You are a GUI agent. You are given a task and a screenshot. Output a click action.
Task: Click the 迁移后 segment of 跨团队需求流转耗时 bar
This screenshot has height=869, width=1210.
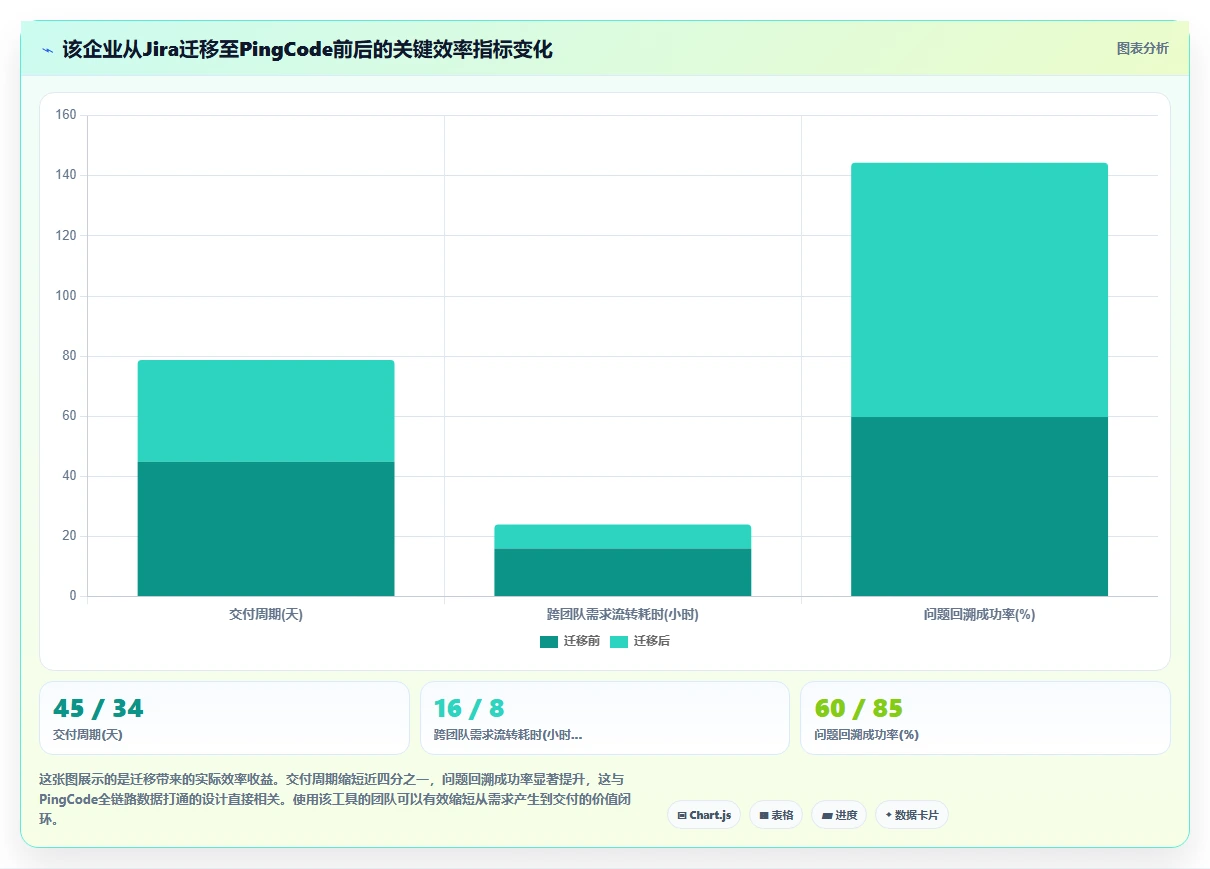[622, 537]
